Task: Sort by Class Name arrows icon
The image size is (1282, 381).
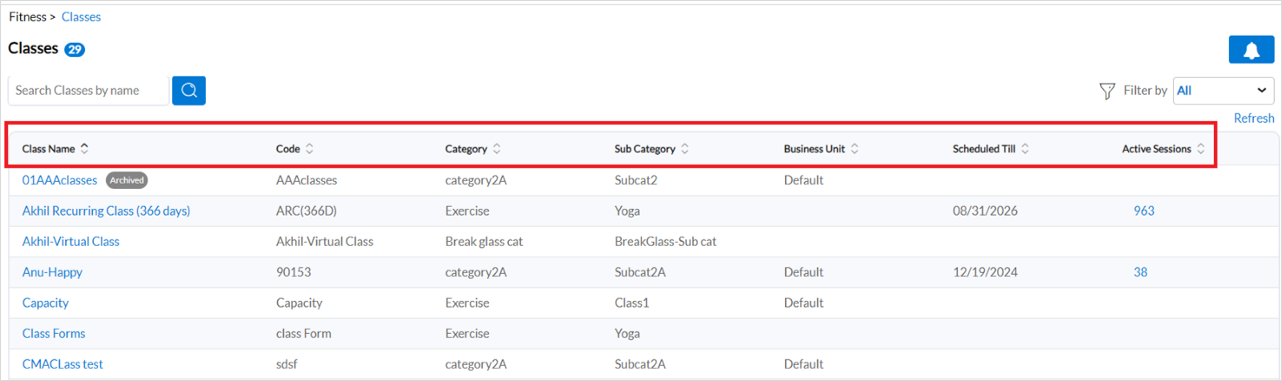Action: (x=85, y=149)
